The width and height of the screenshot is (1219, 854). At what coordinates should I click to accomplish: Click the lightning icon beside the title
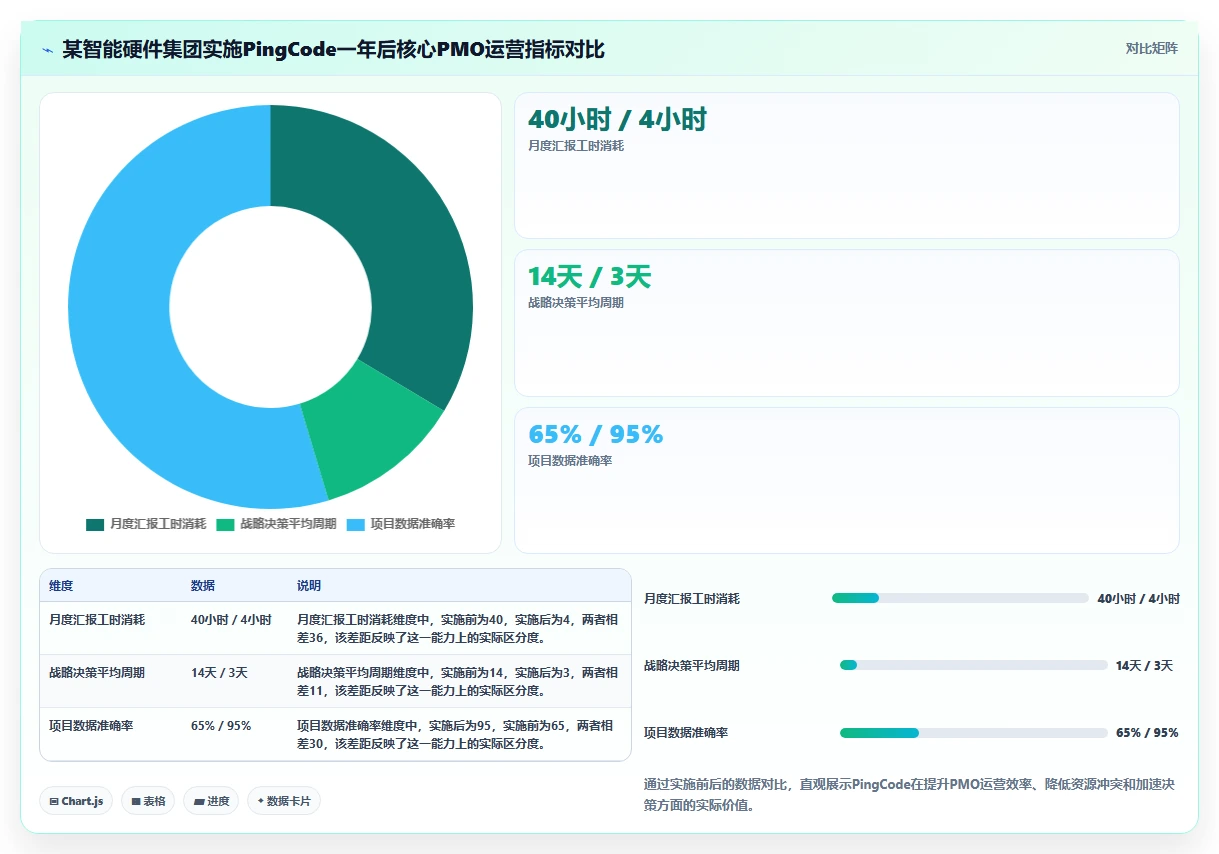click(47, 50)
